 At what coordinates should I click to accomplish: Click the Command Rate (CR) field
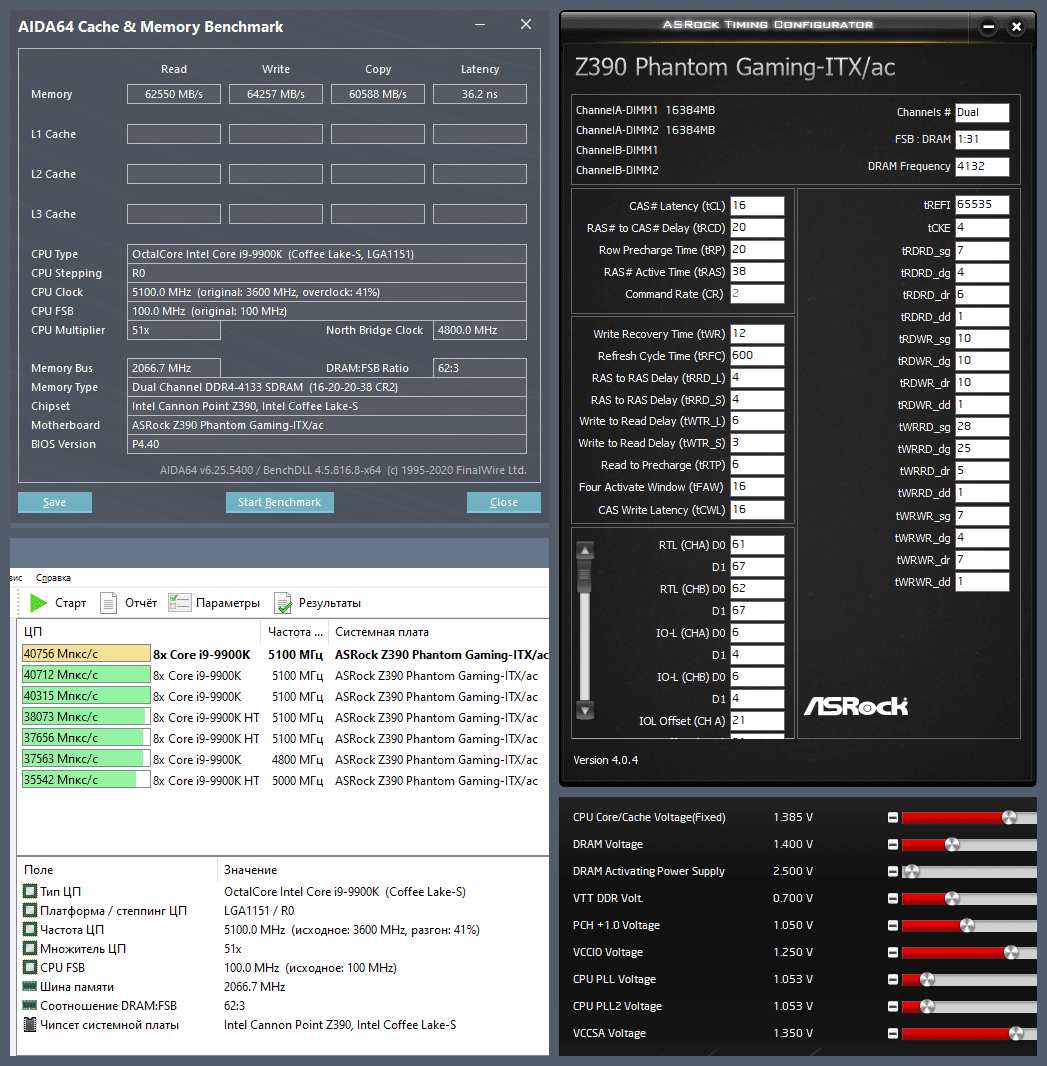tap(757, 294)
